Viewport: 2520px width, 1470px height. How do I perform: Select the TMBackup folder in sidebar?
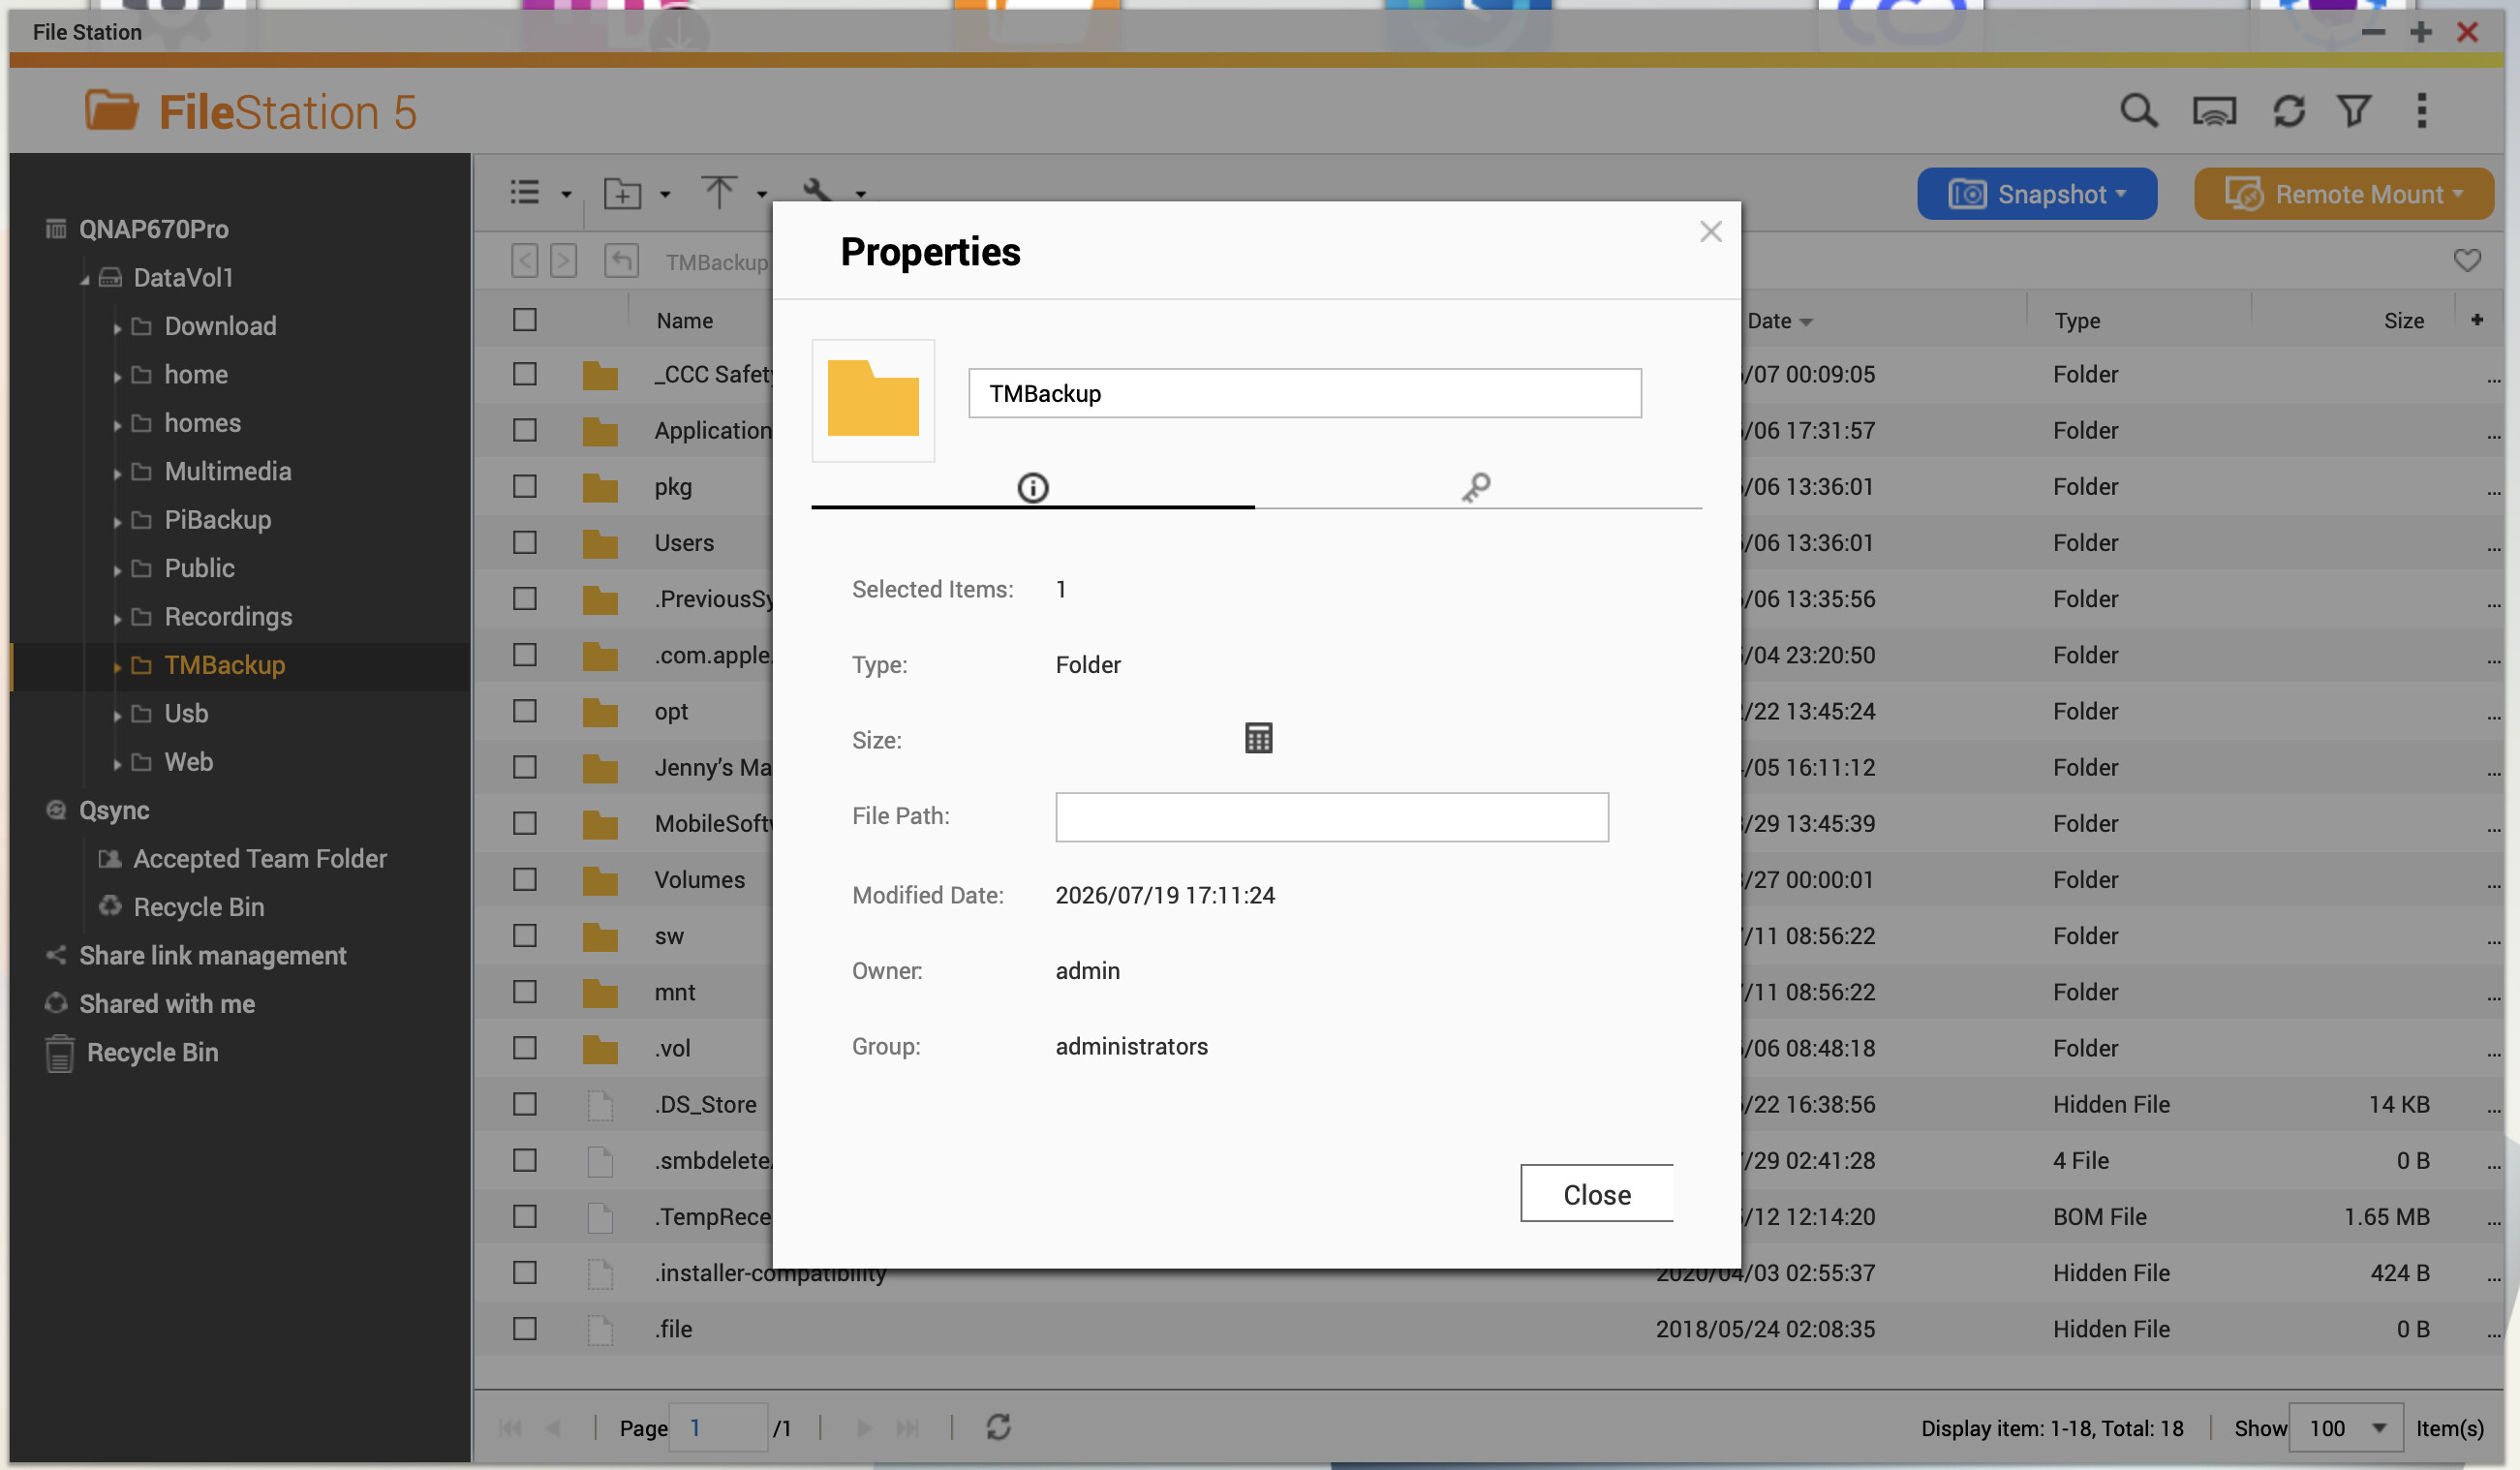pos(224,665)
